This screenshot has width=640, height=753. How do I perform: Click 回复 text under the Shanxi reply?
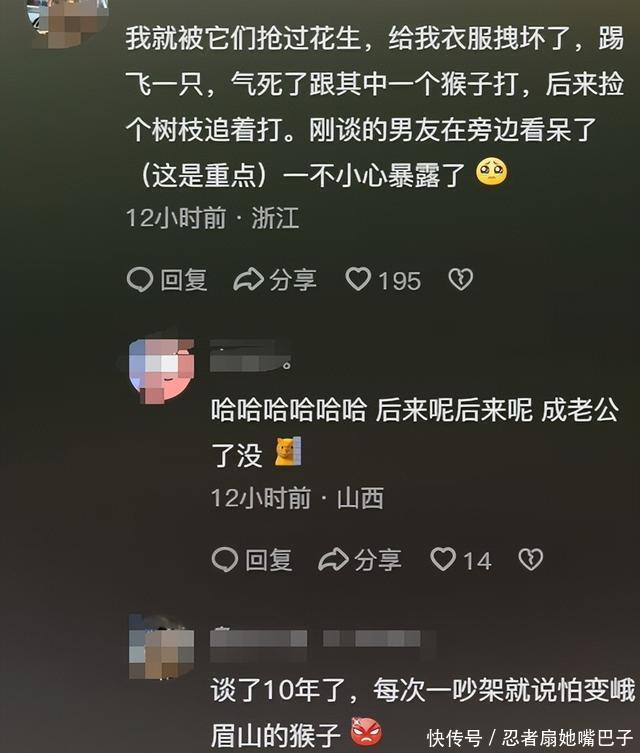[x=269, y=560]
